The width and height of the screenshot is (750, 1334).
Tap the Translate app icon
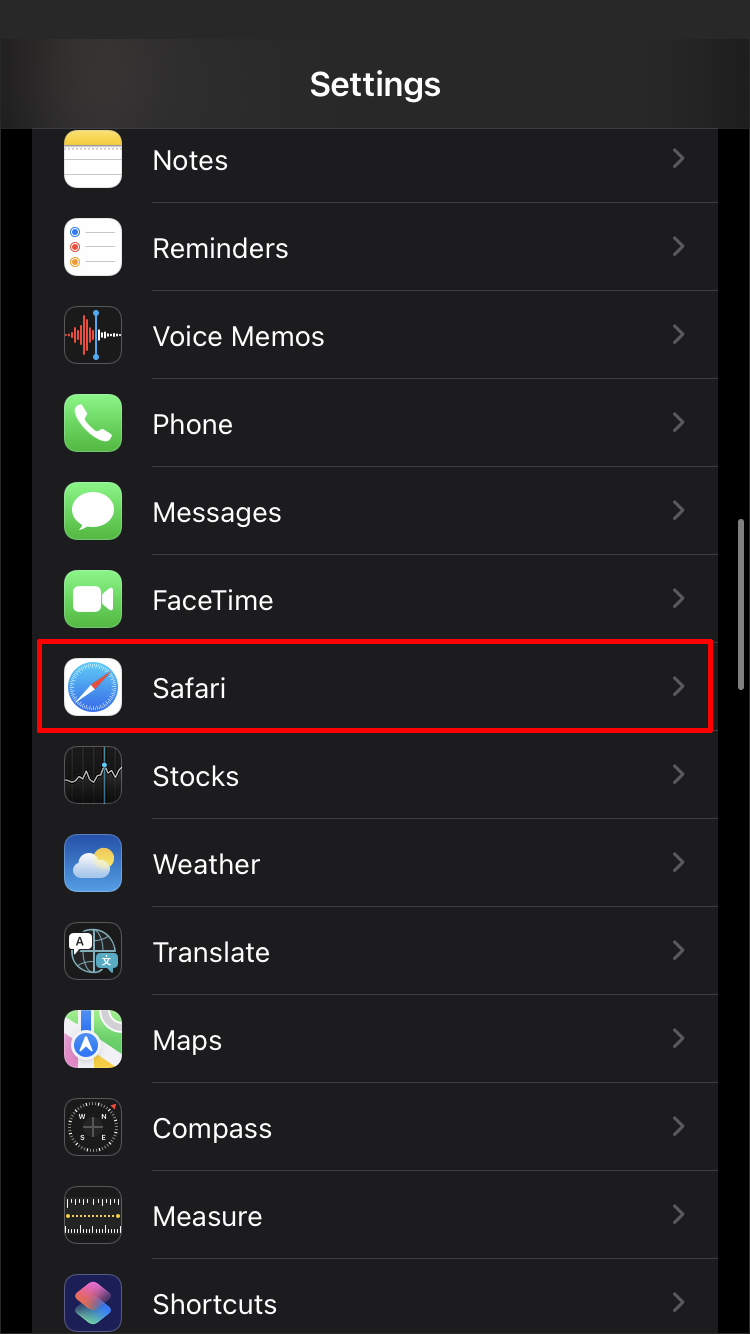click(x=93, y=951)
